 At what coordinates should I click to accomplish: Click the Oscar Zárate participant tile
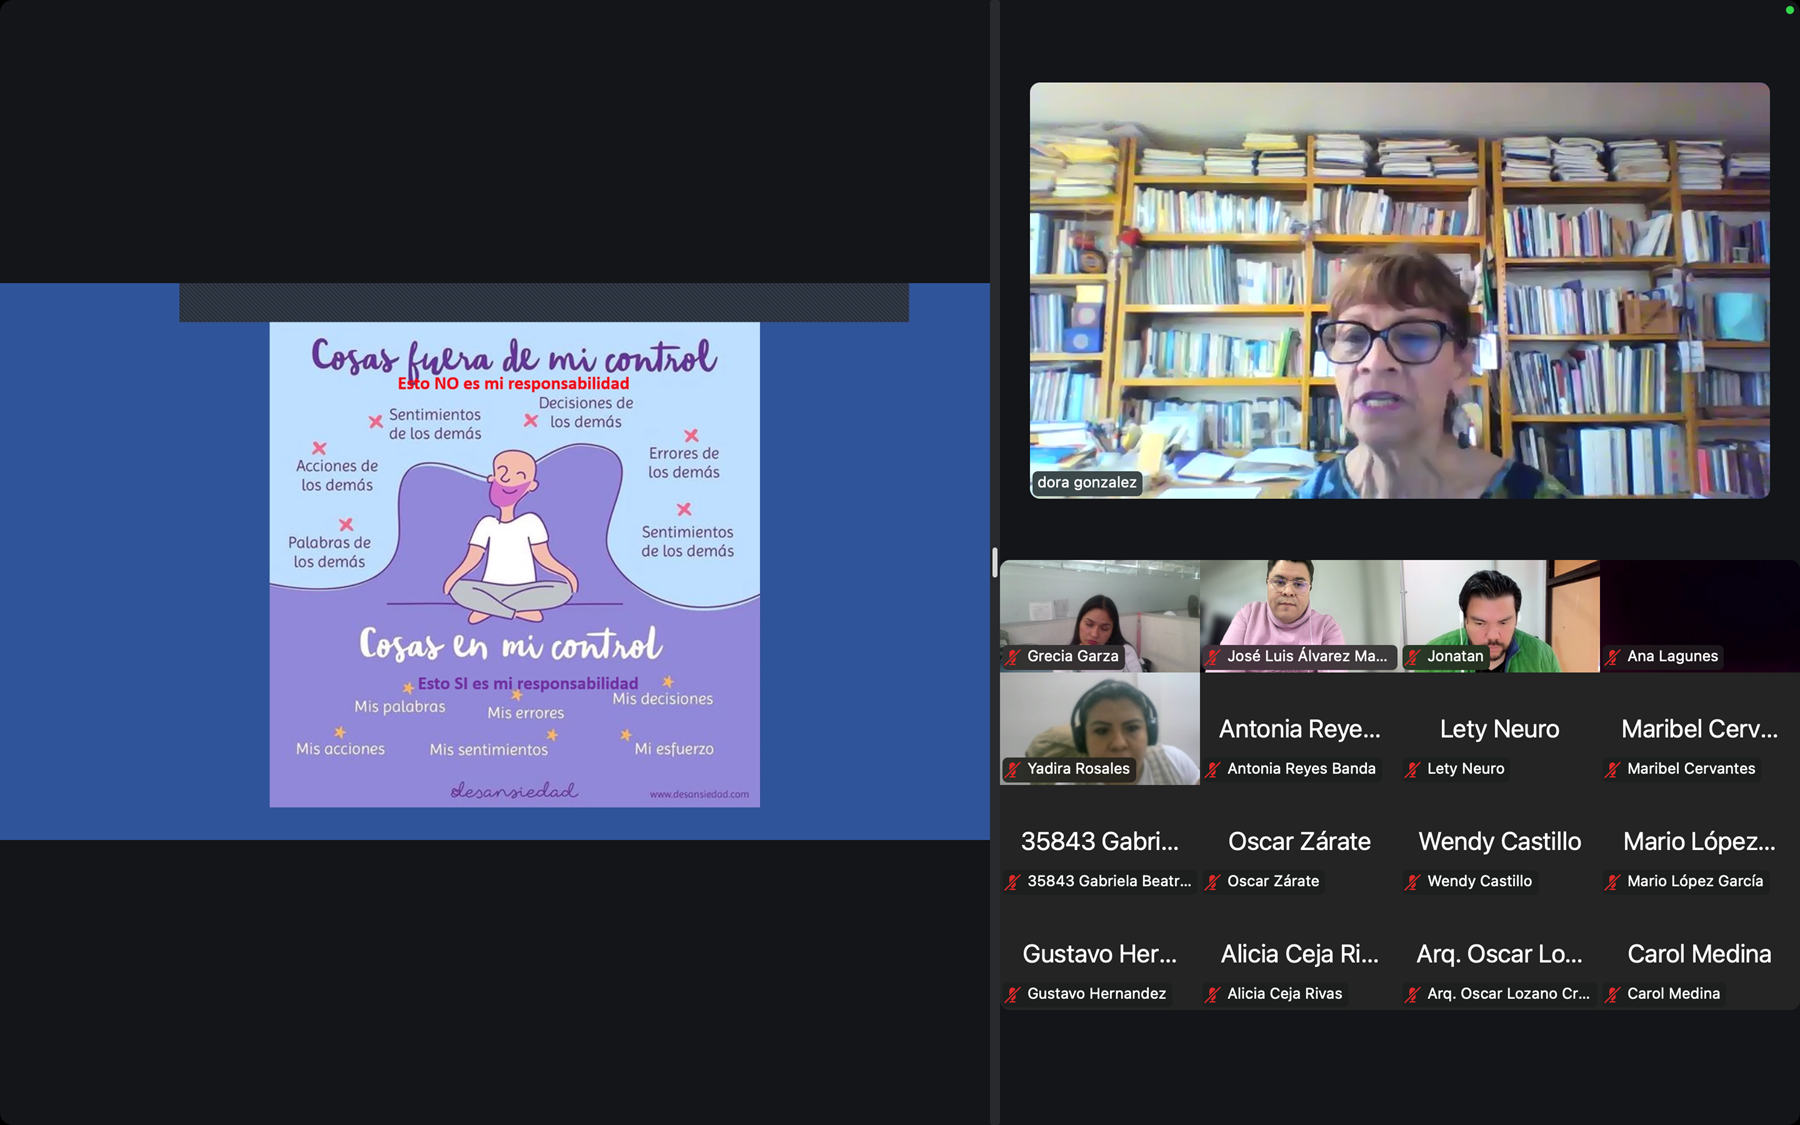click(1299, 842)
